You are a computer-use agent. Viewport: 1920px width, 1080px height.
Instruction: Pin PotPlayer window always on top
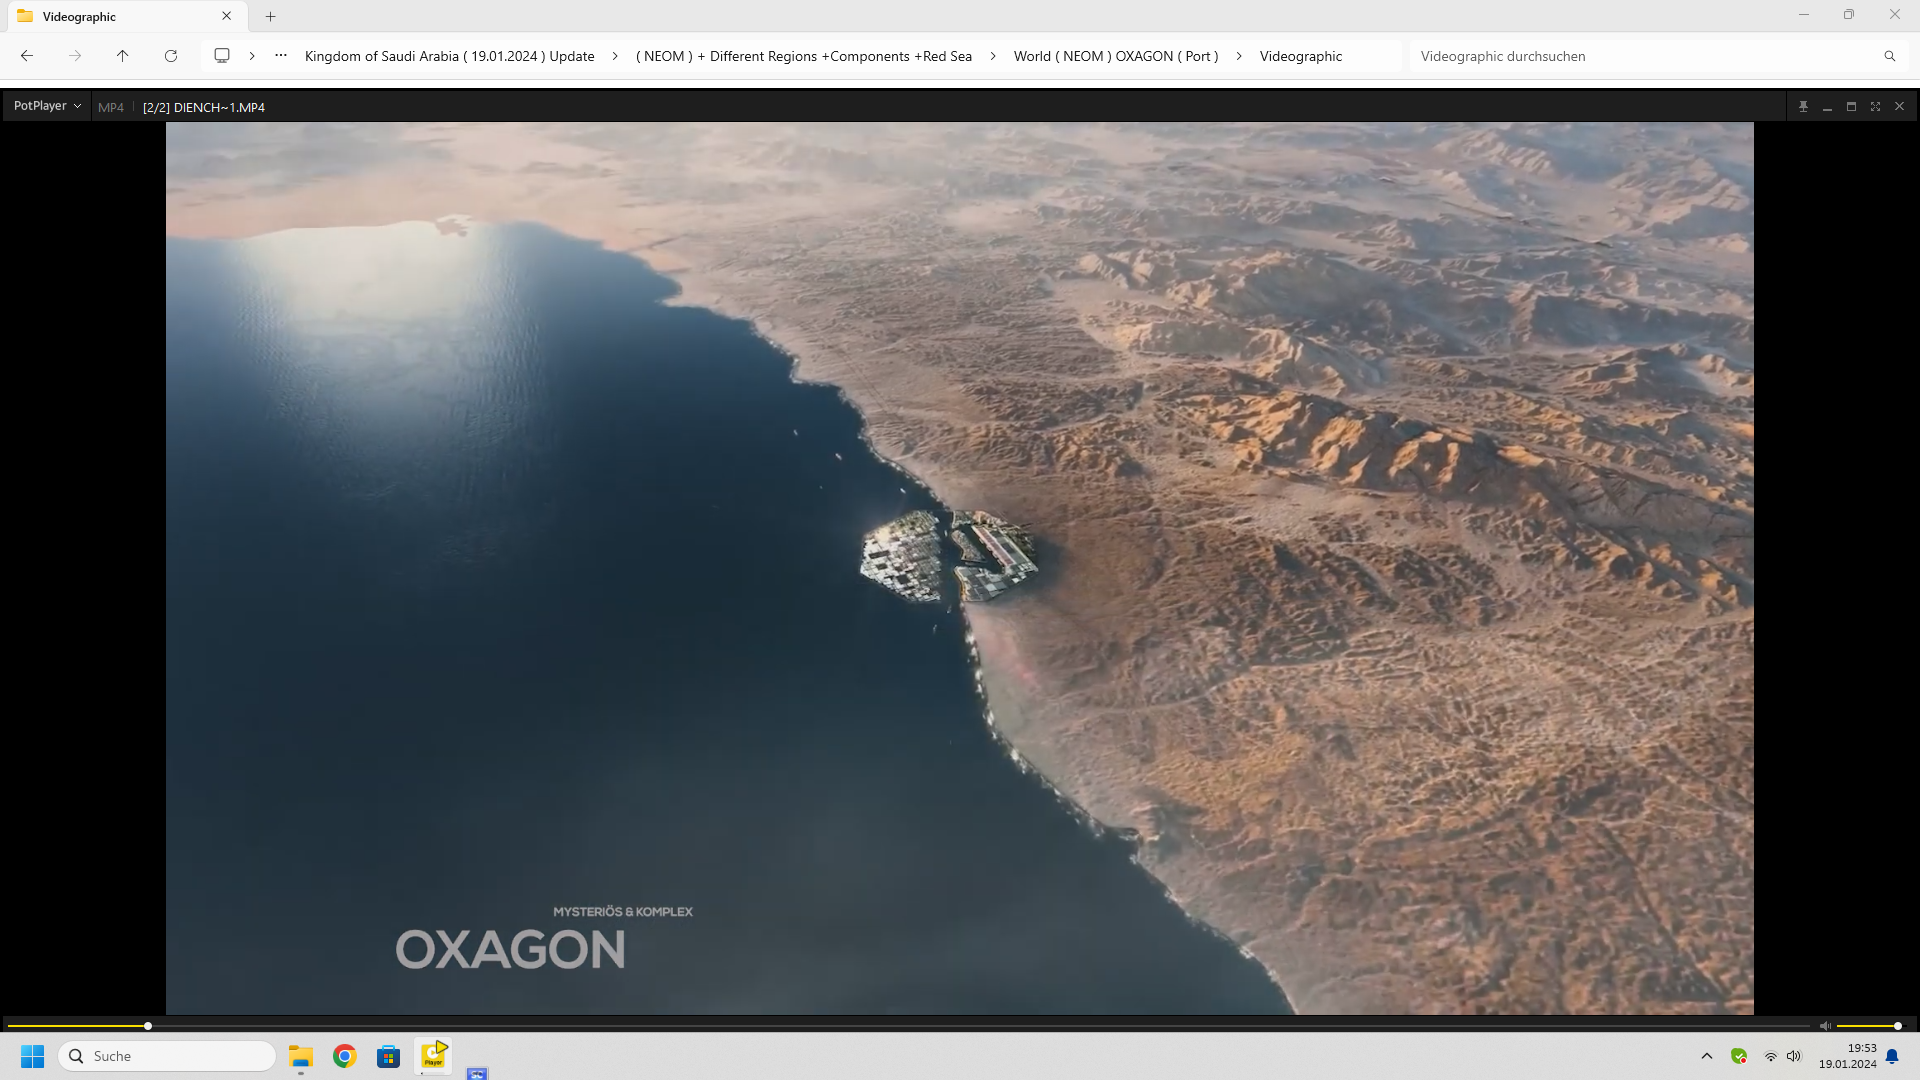click(1803, 106)
